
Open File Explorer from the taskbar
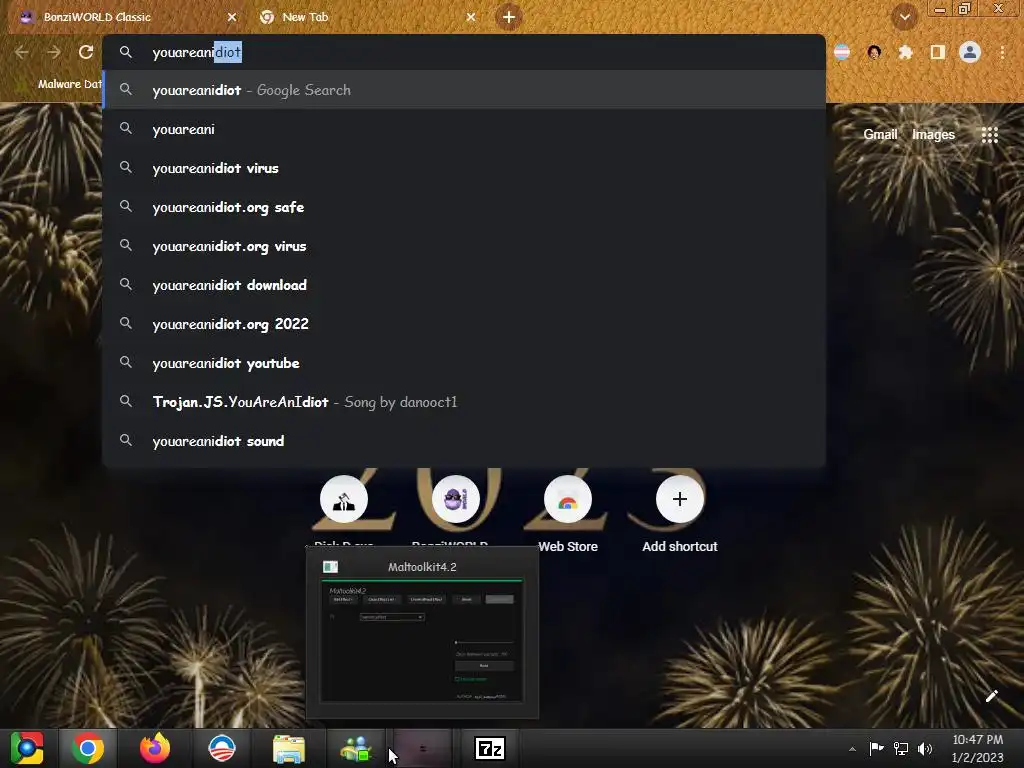[x=289, y=748]
